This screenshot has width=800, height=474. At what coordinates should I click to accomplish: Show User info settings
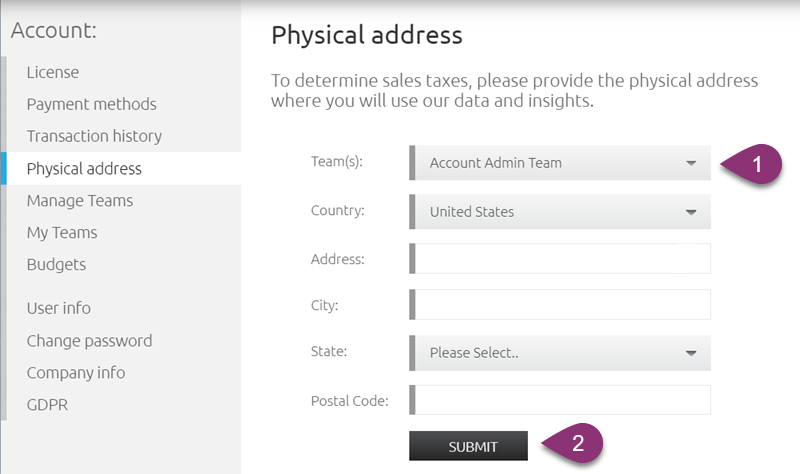coord(59,308)
